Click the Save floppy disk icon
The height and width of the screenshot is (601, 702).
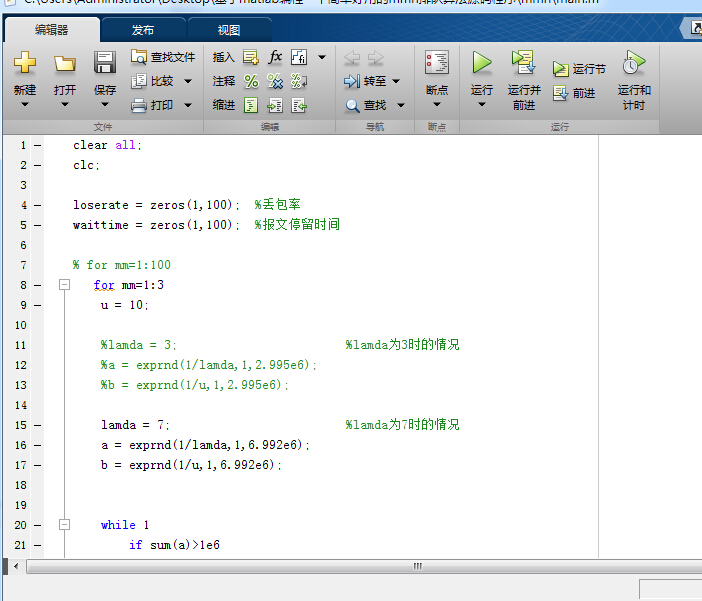click(105, 62)
